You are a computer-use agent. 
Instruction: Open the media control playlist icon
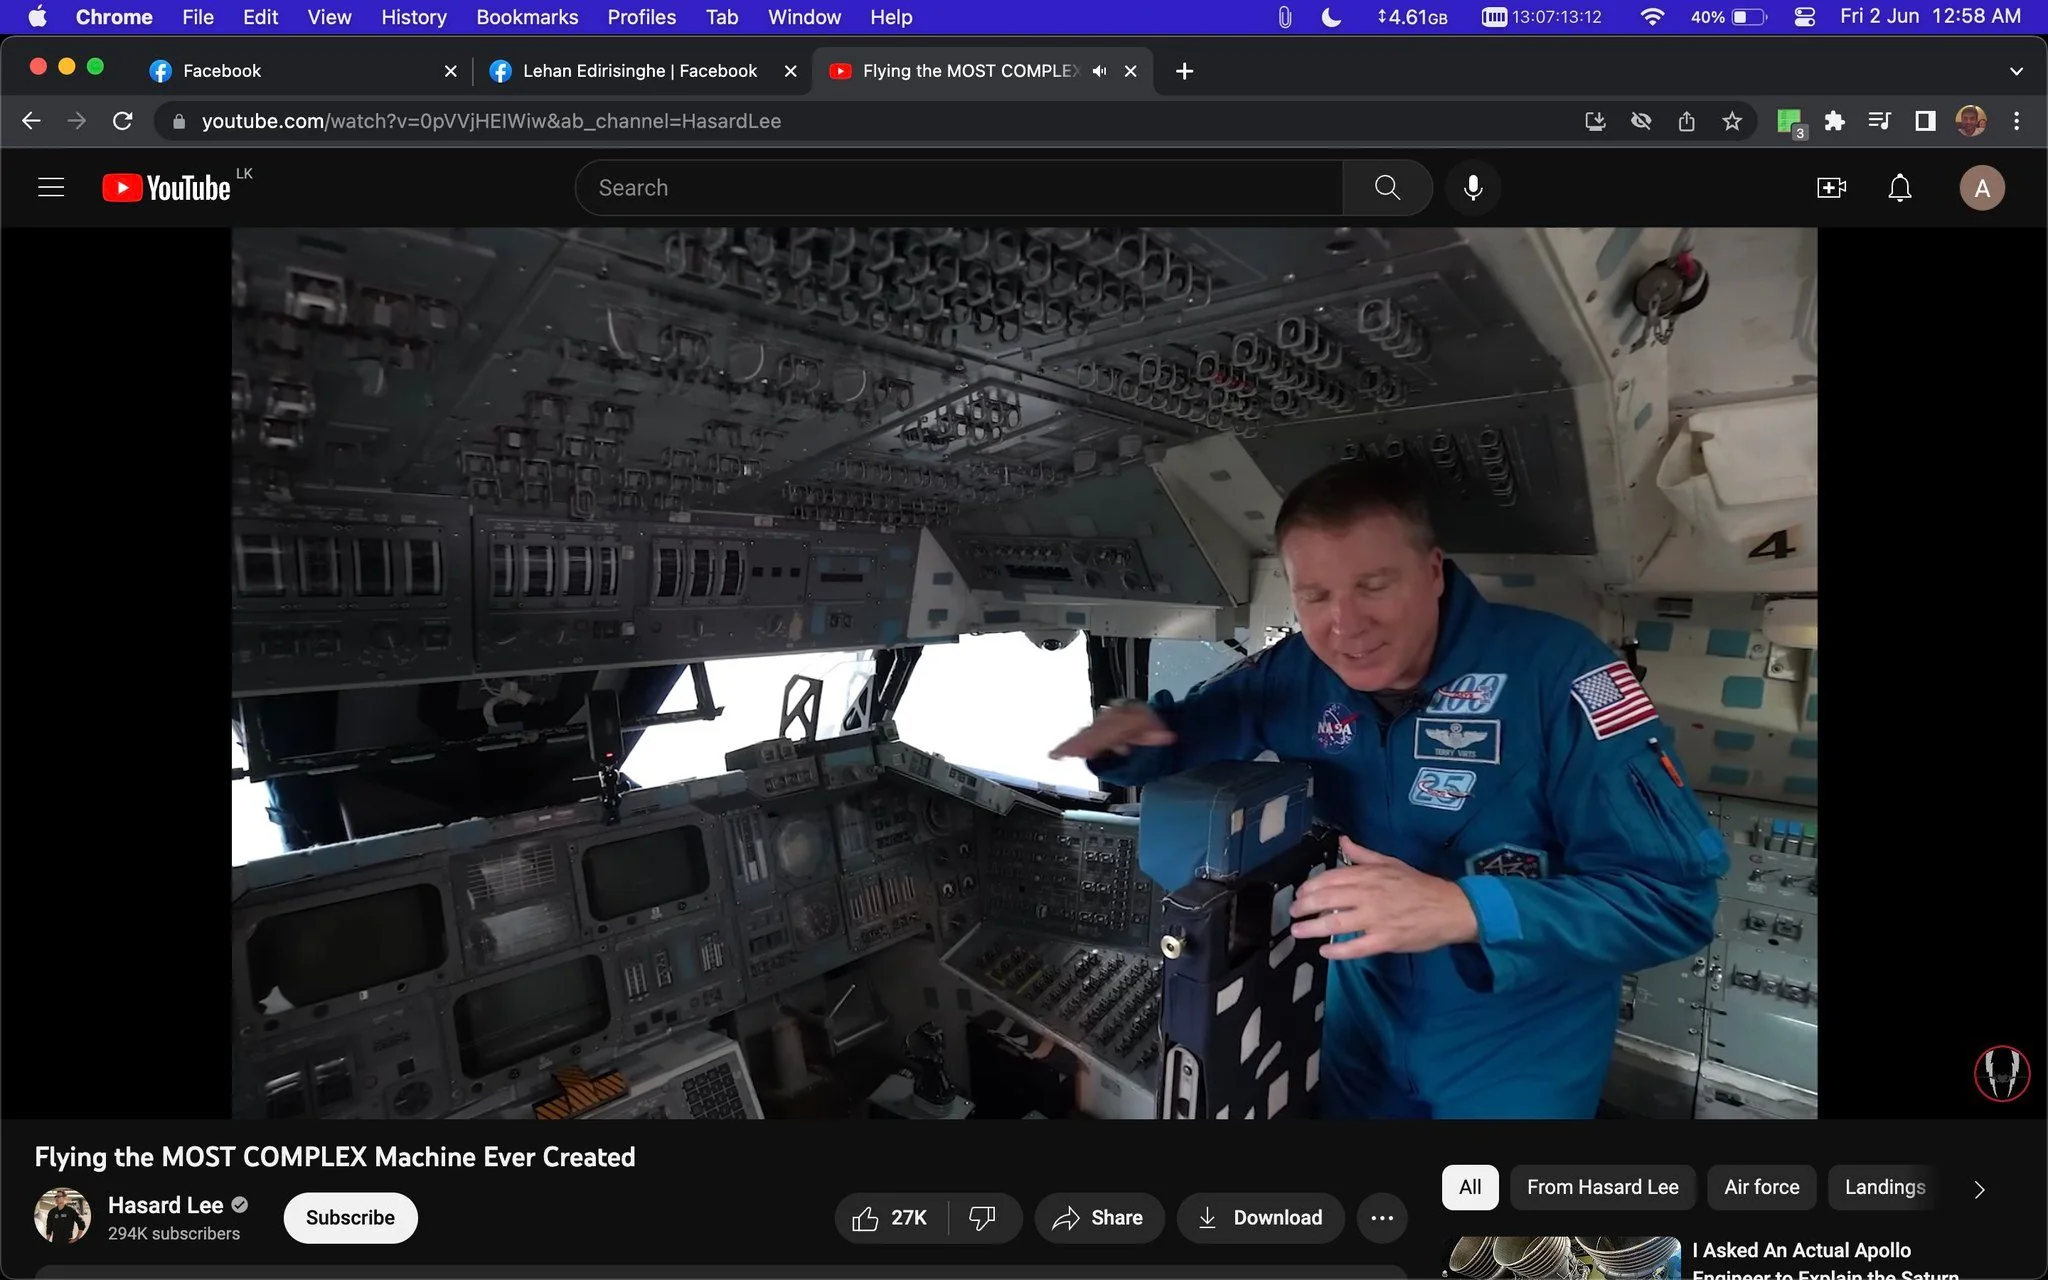(x=1879, y=121)
